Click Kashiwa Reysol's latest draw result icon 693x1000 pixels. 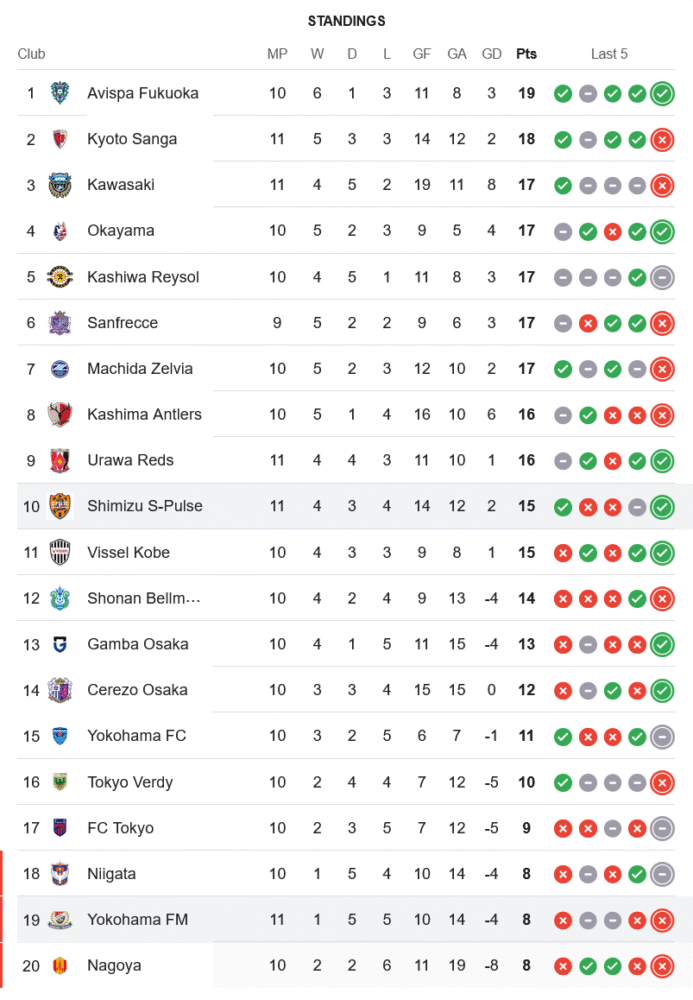(661, 277)
